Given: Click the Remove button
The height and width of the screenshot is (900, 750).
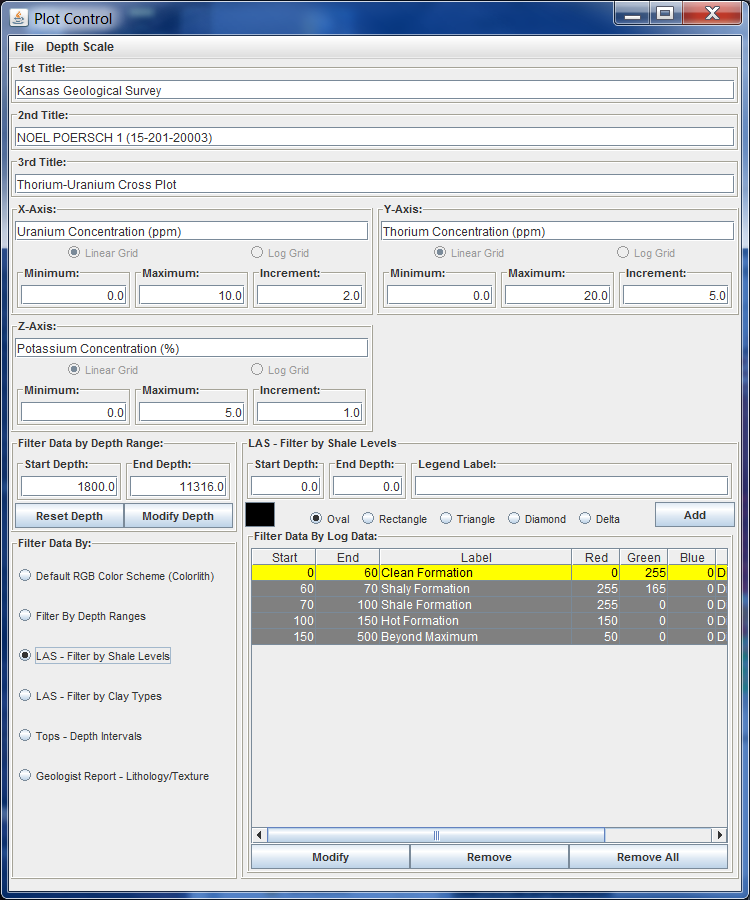Looking at the screenshot, I should [489, 857].
